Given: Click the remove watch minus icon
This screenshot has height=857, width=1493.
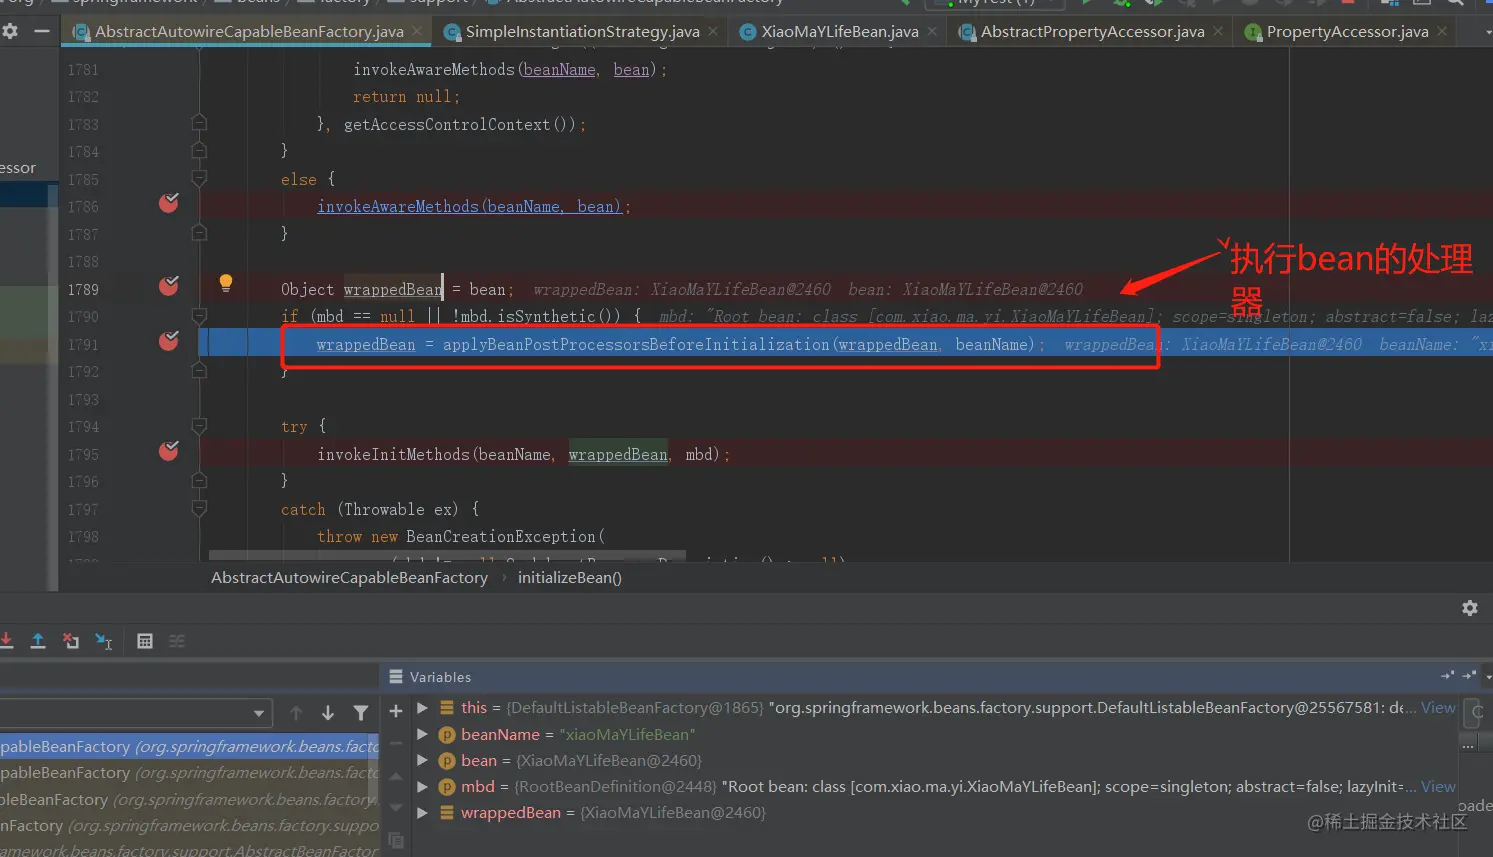Looking at the screenshot, I should pyautogui.click(x=396, y=743).
